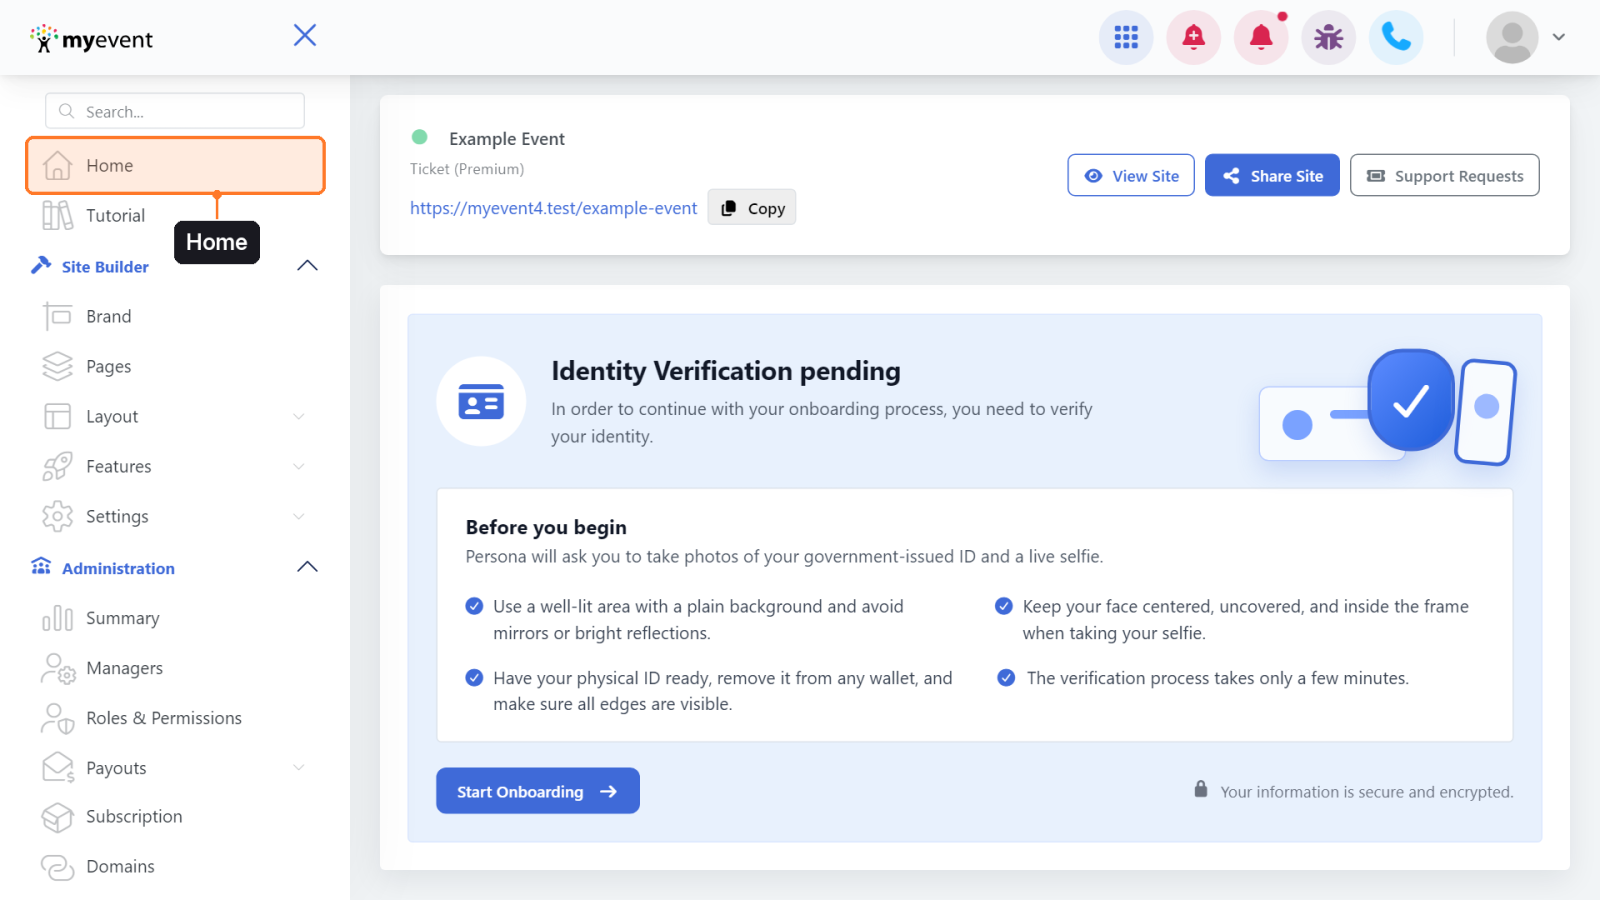Screen dimensions: 1600x900
Task: Expand the Features submenu
Action: (298, 466)
